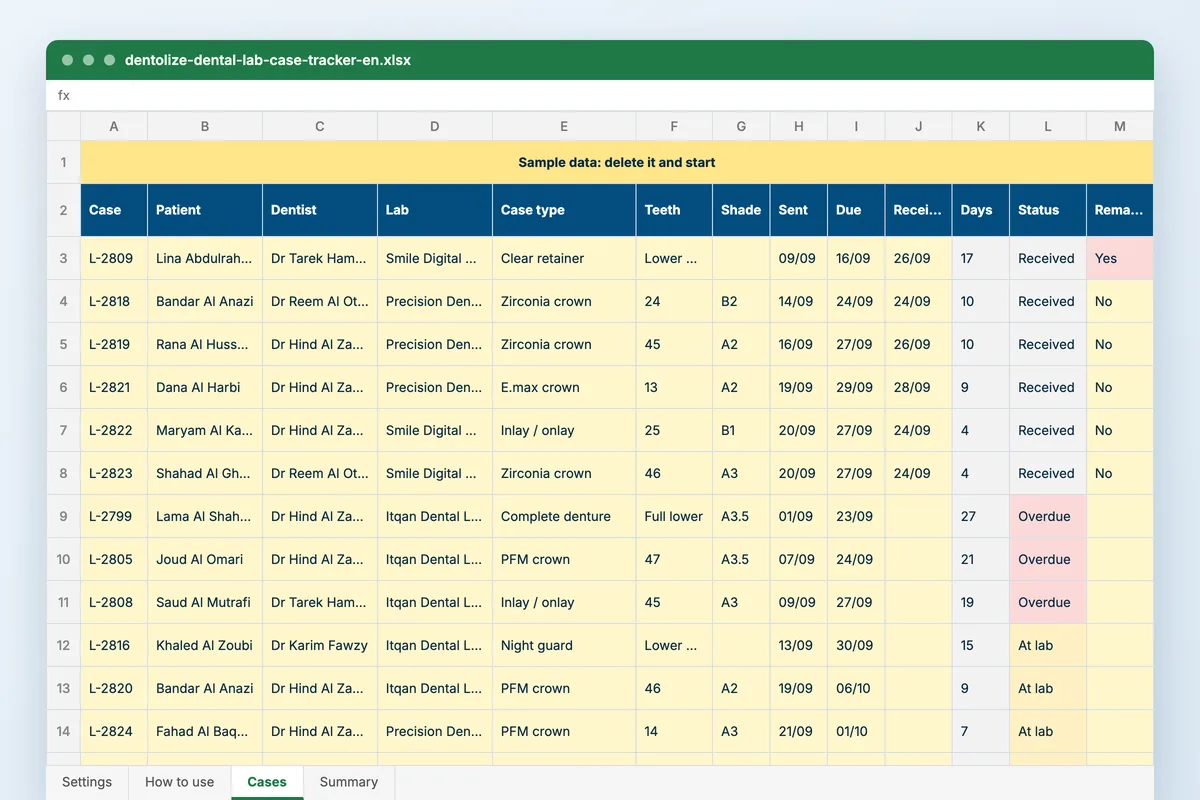Click the 'Received' status for L-2821
1200x800 pixels.
pos(1048,387)
